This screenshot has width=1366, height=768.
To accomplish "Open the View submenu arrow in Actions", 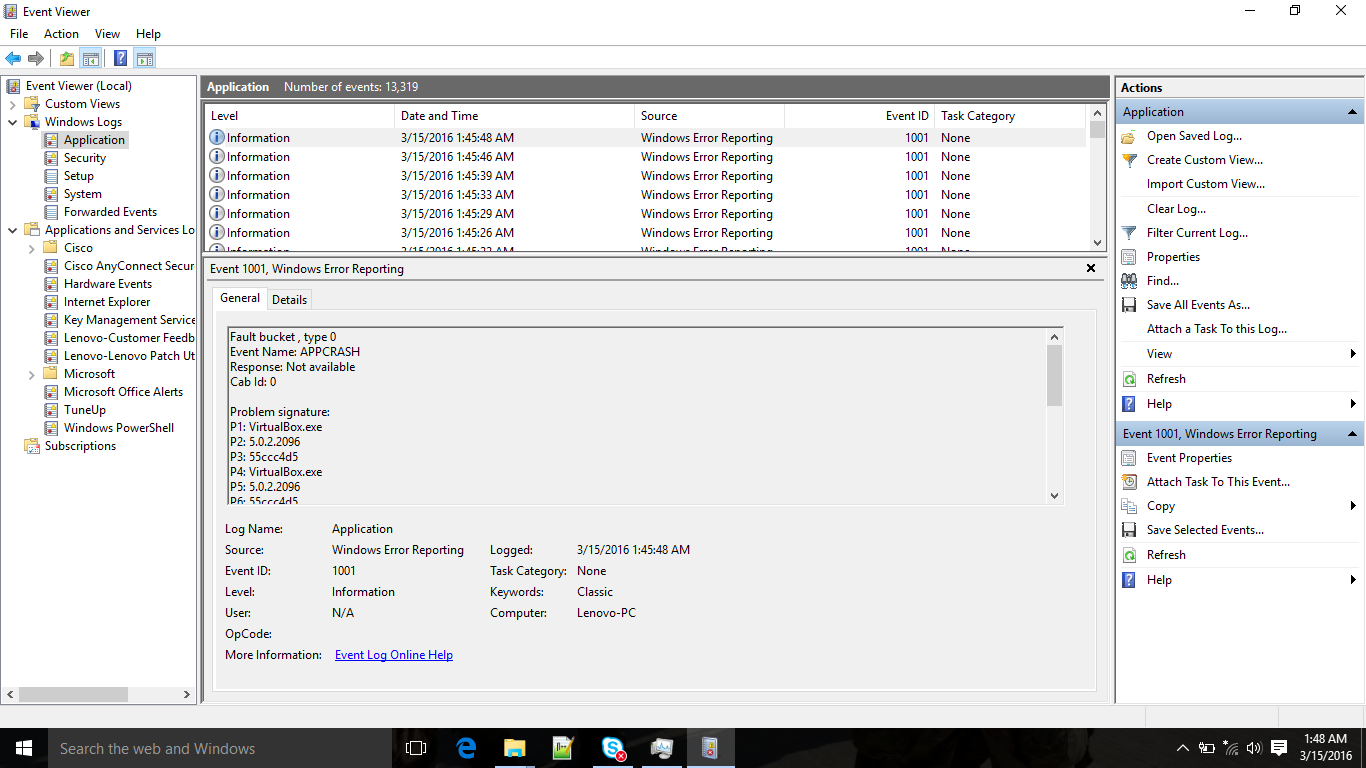I will (1353, 354).
